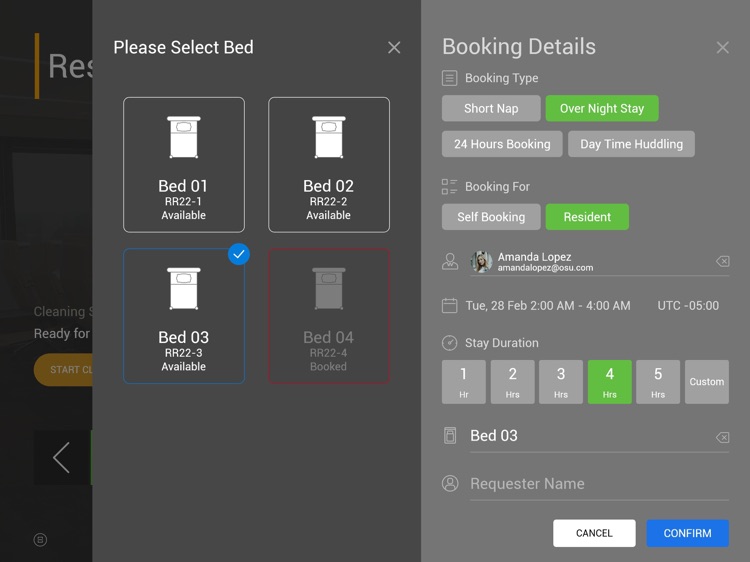The image size is (750, 562).
Task: Choose Short Nap booking type
Action: 491,108
